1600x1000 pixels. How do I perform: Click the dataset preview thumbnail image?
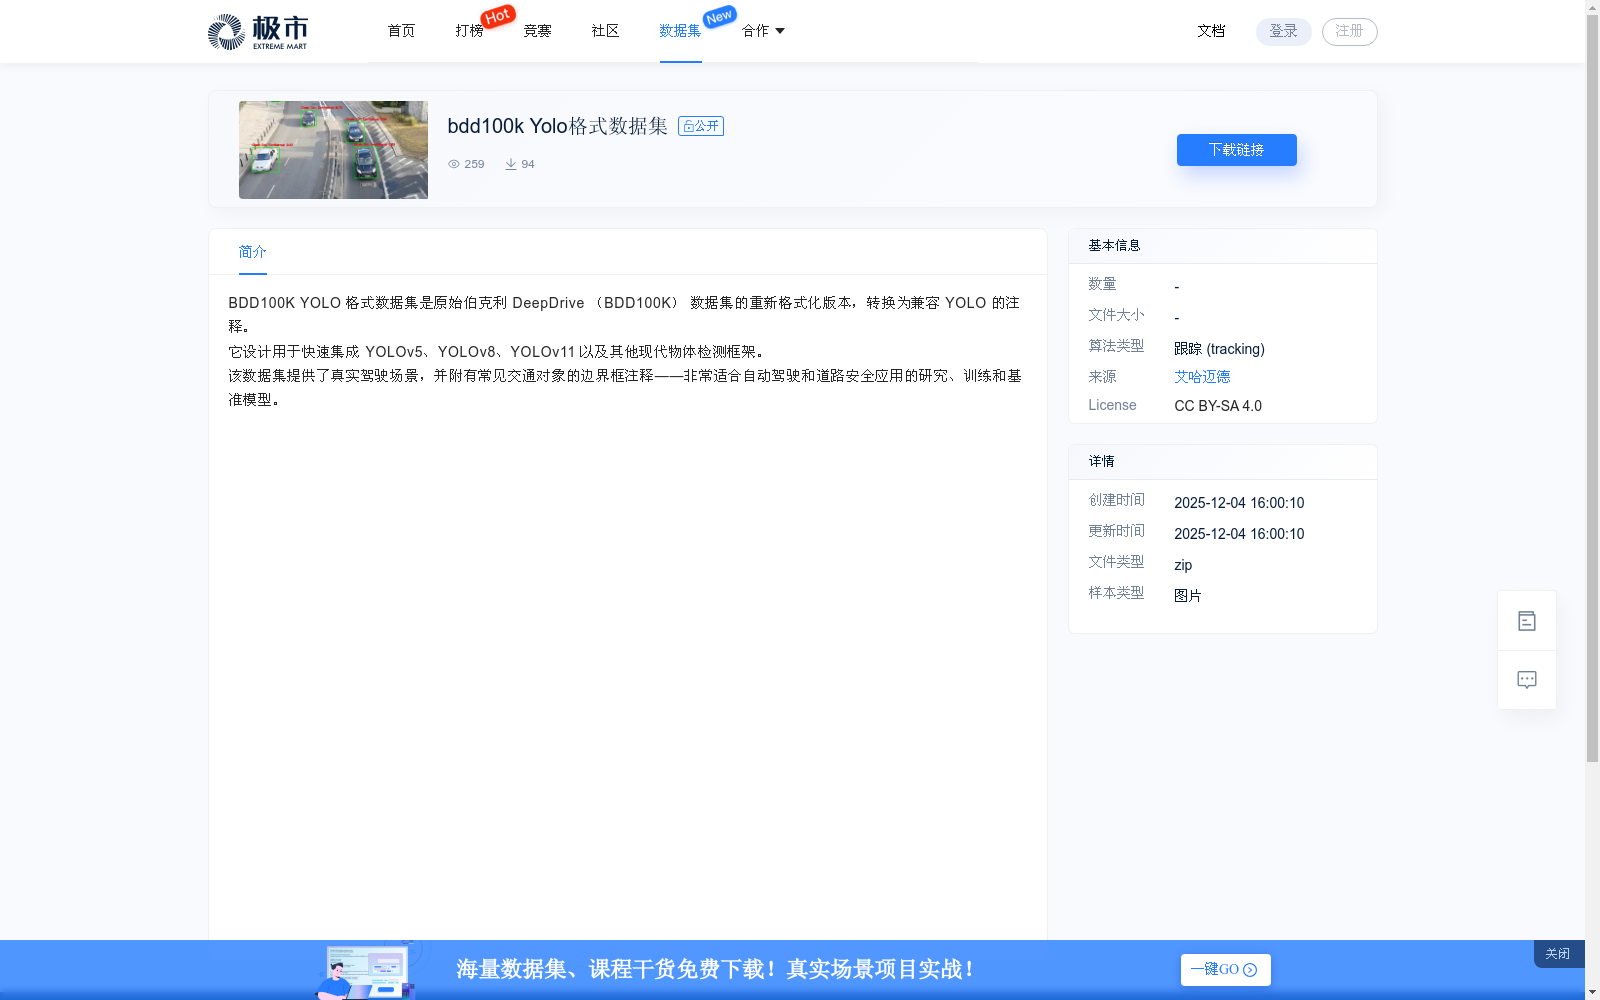coord(333,150)
